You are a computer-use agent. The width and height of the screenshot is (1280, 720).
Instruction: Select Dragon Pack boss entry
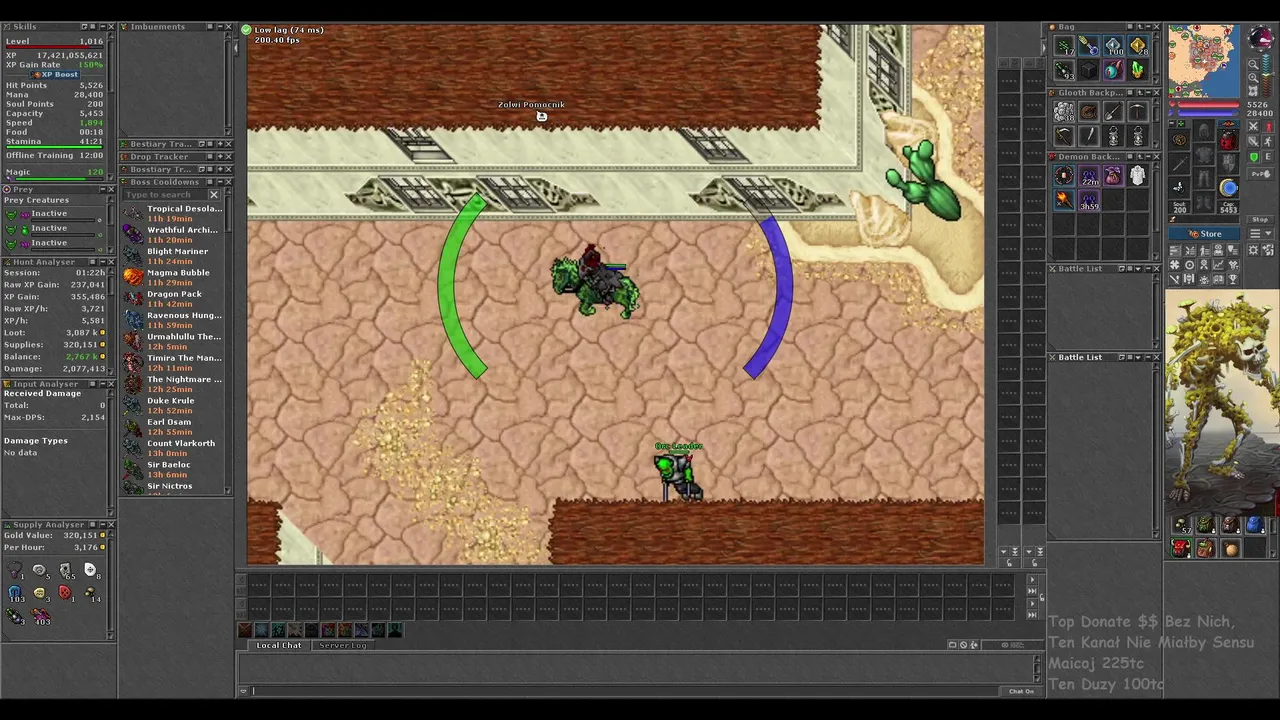click(x=173, y=299)
